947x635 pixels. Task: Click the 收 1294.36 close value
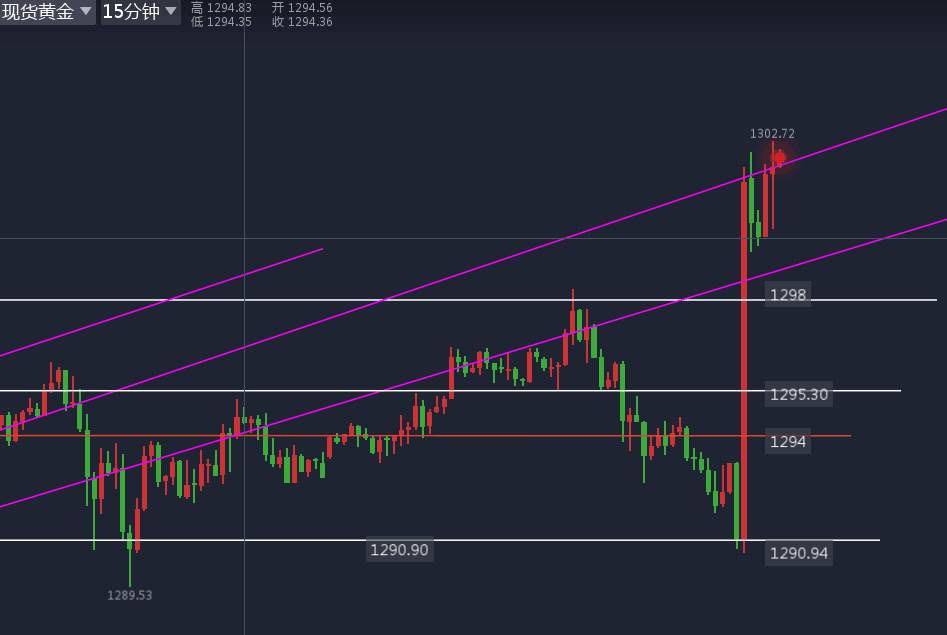click(302, 22)
